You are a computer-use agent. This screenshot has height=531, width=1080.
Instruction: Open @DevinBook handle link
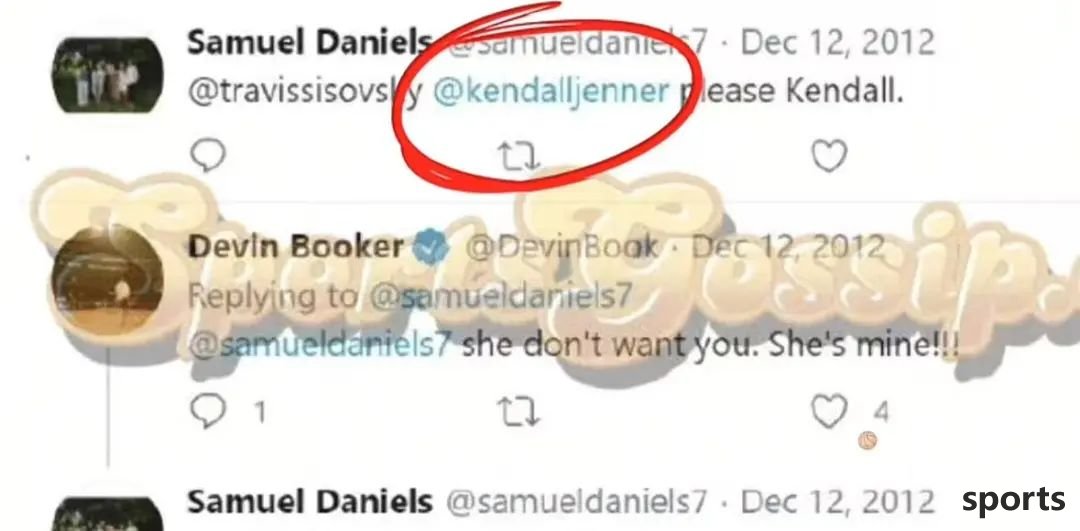tap(561, 247)
